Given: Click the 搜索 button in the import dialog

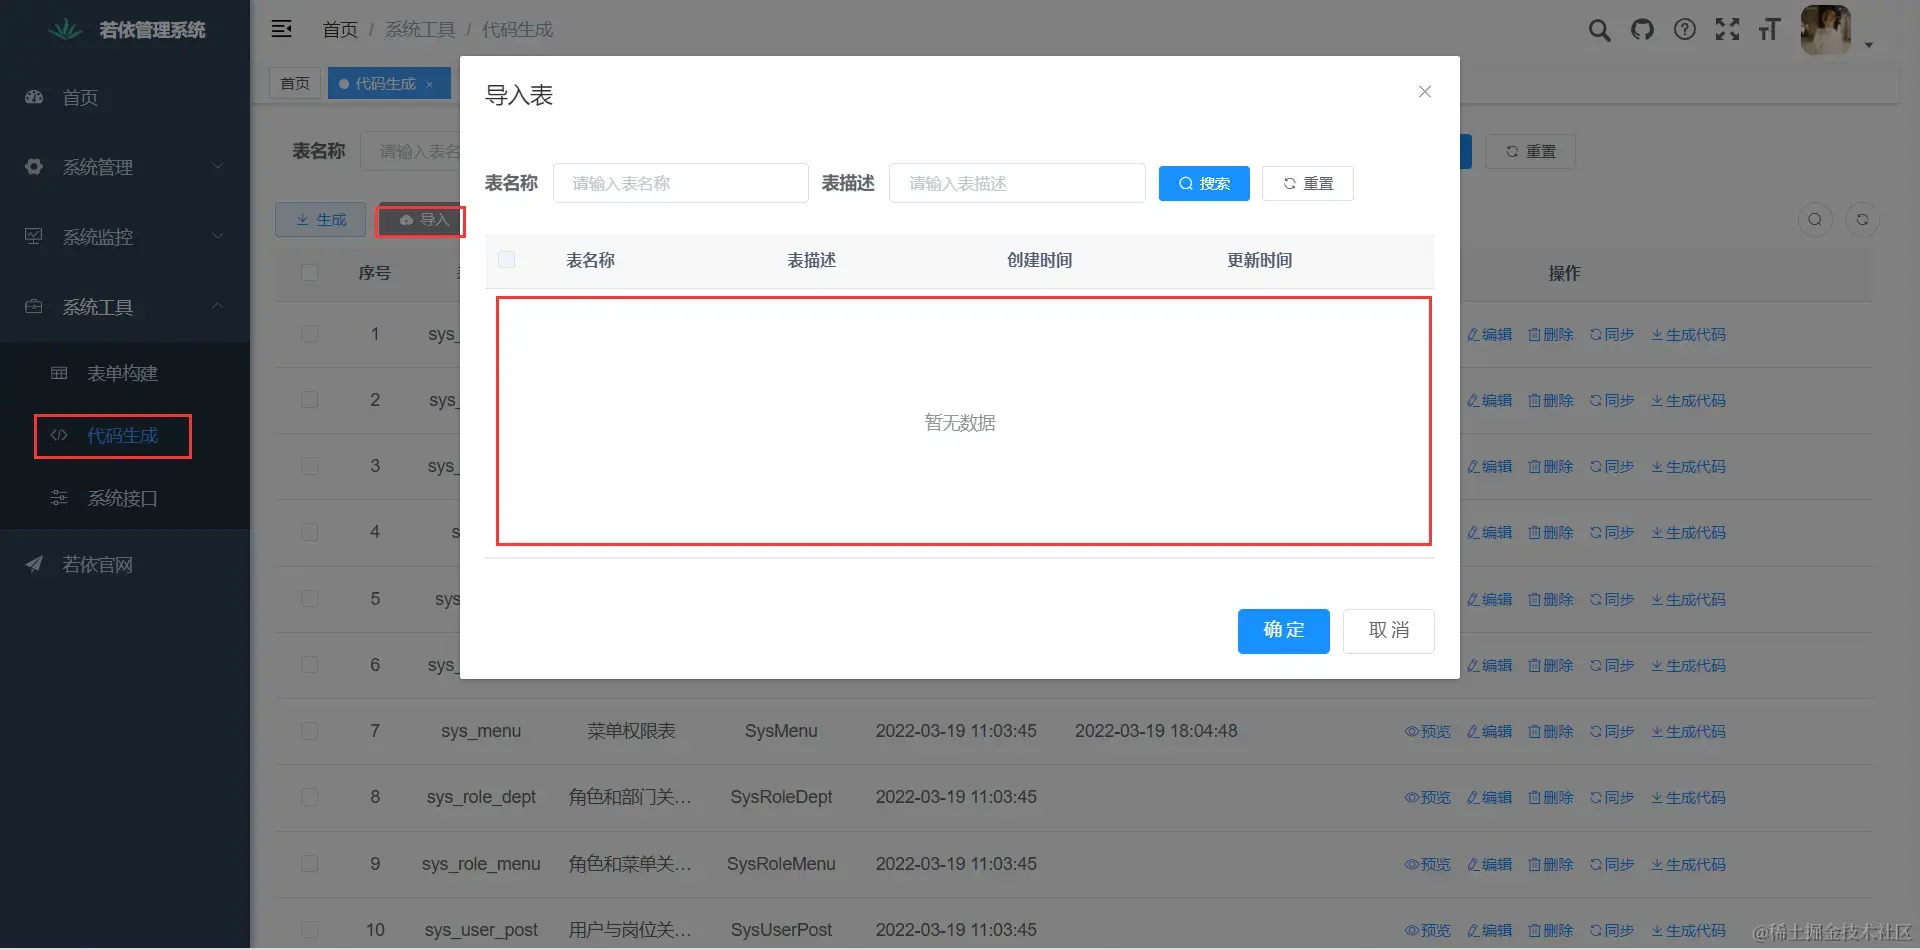Looking at the screenshot, I should click(1204, 183).
